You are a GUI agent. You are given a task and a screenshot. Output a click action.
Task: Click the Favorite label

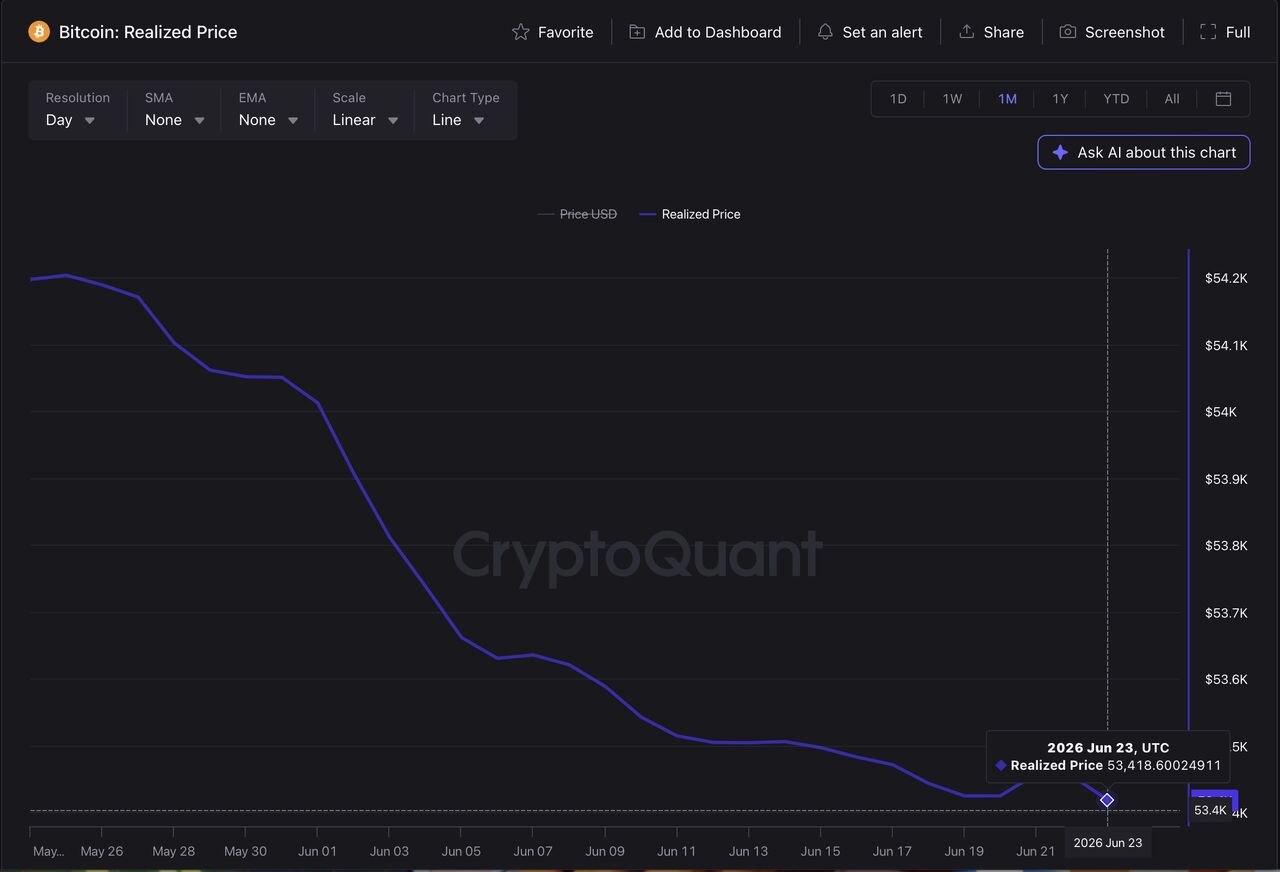pyautogui.click(x=566, y=32)
